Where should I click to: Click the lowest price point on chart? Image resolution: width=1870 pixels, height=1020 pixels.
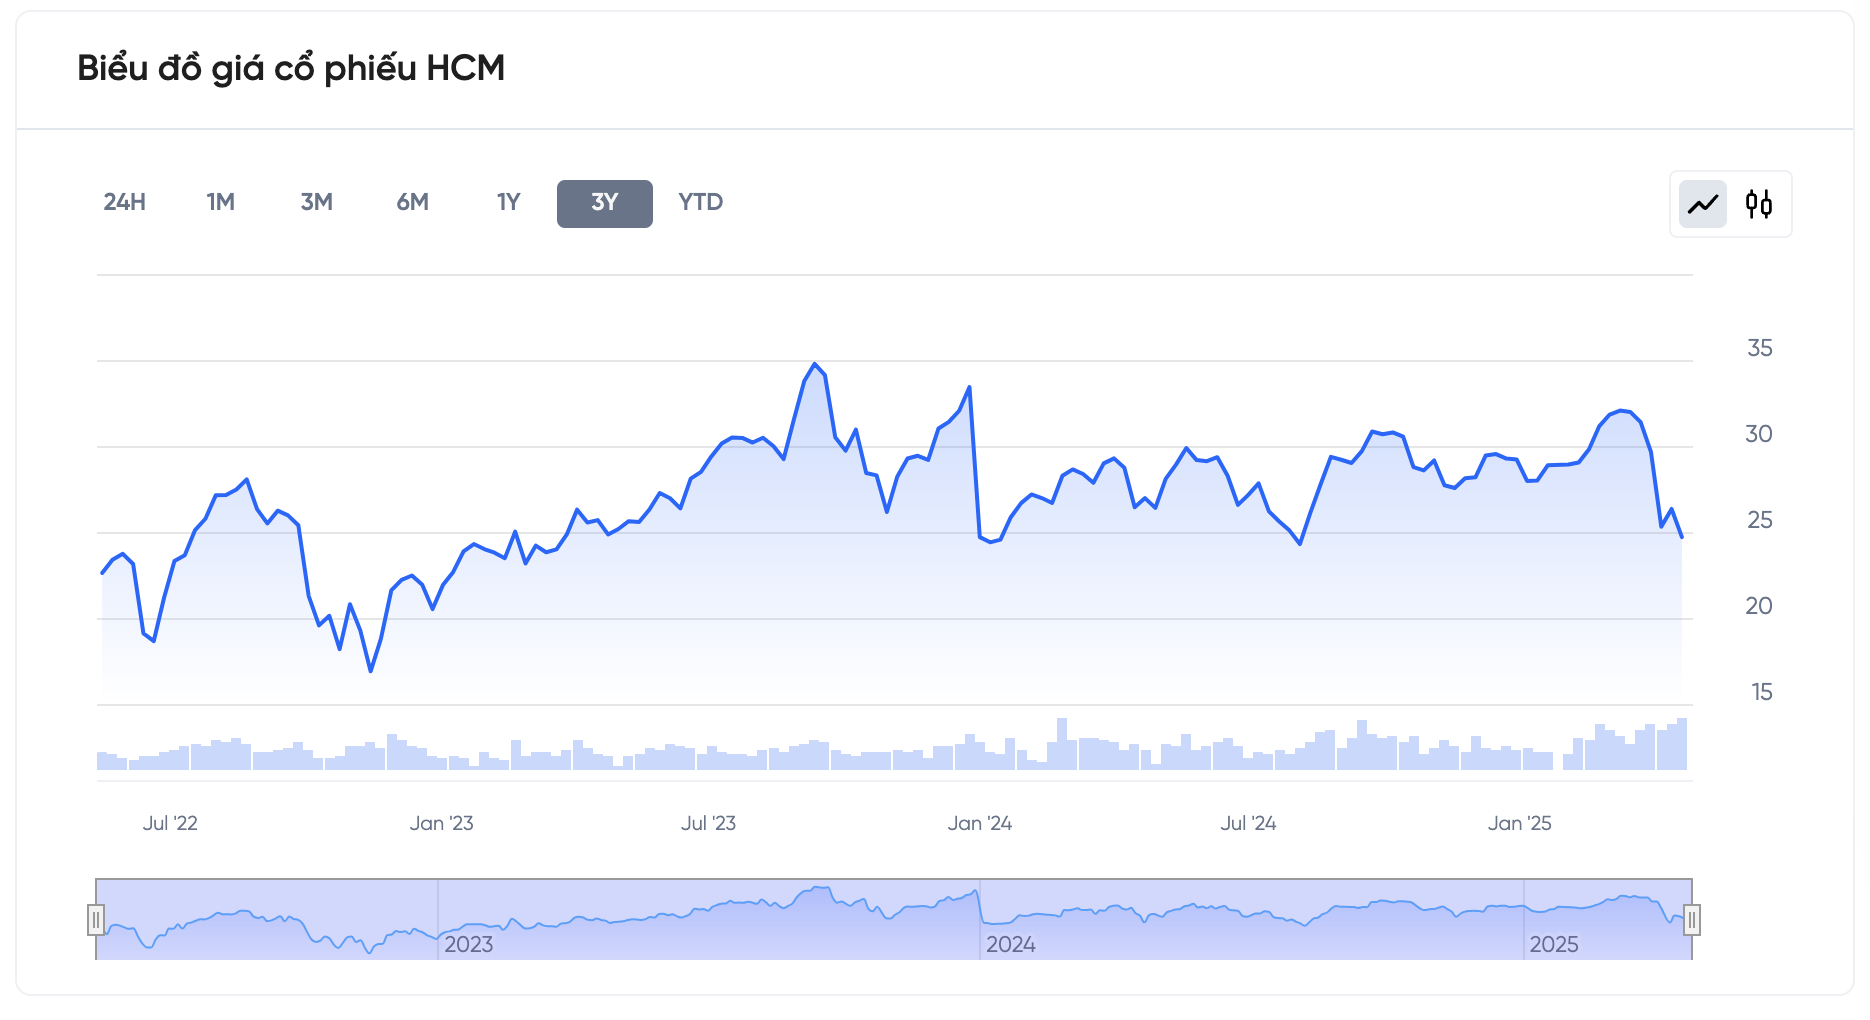tap(371, 670)
